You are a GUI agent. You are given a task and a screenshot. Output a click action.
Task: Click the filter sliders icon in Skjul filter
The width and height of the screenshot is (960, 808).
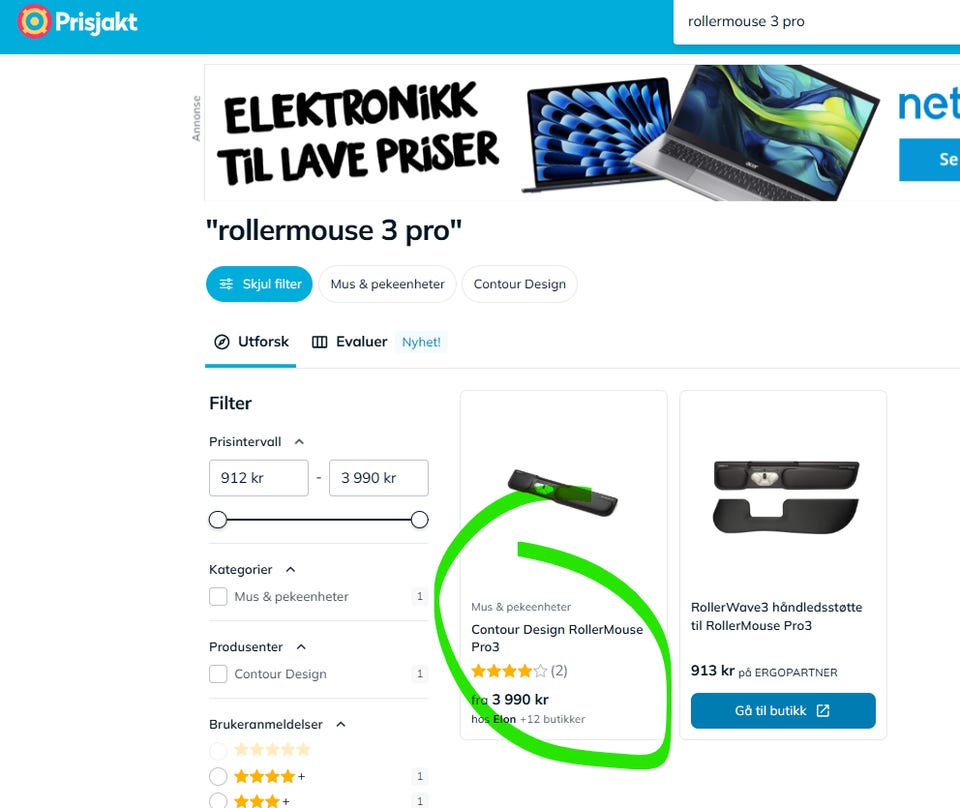click(x=227, y=284)
